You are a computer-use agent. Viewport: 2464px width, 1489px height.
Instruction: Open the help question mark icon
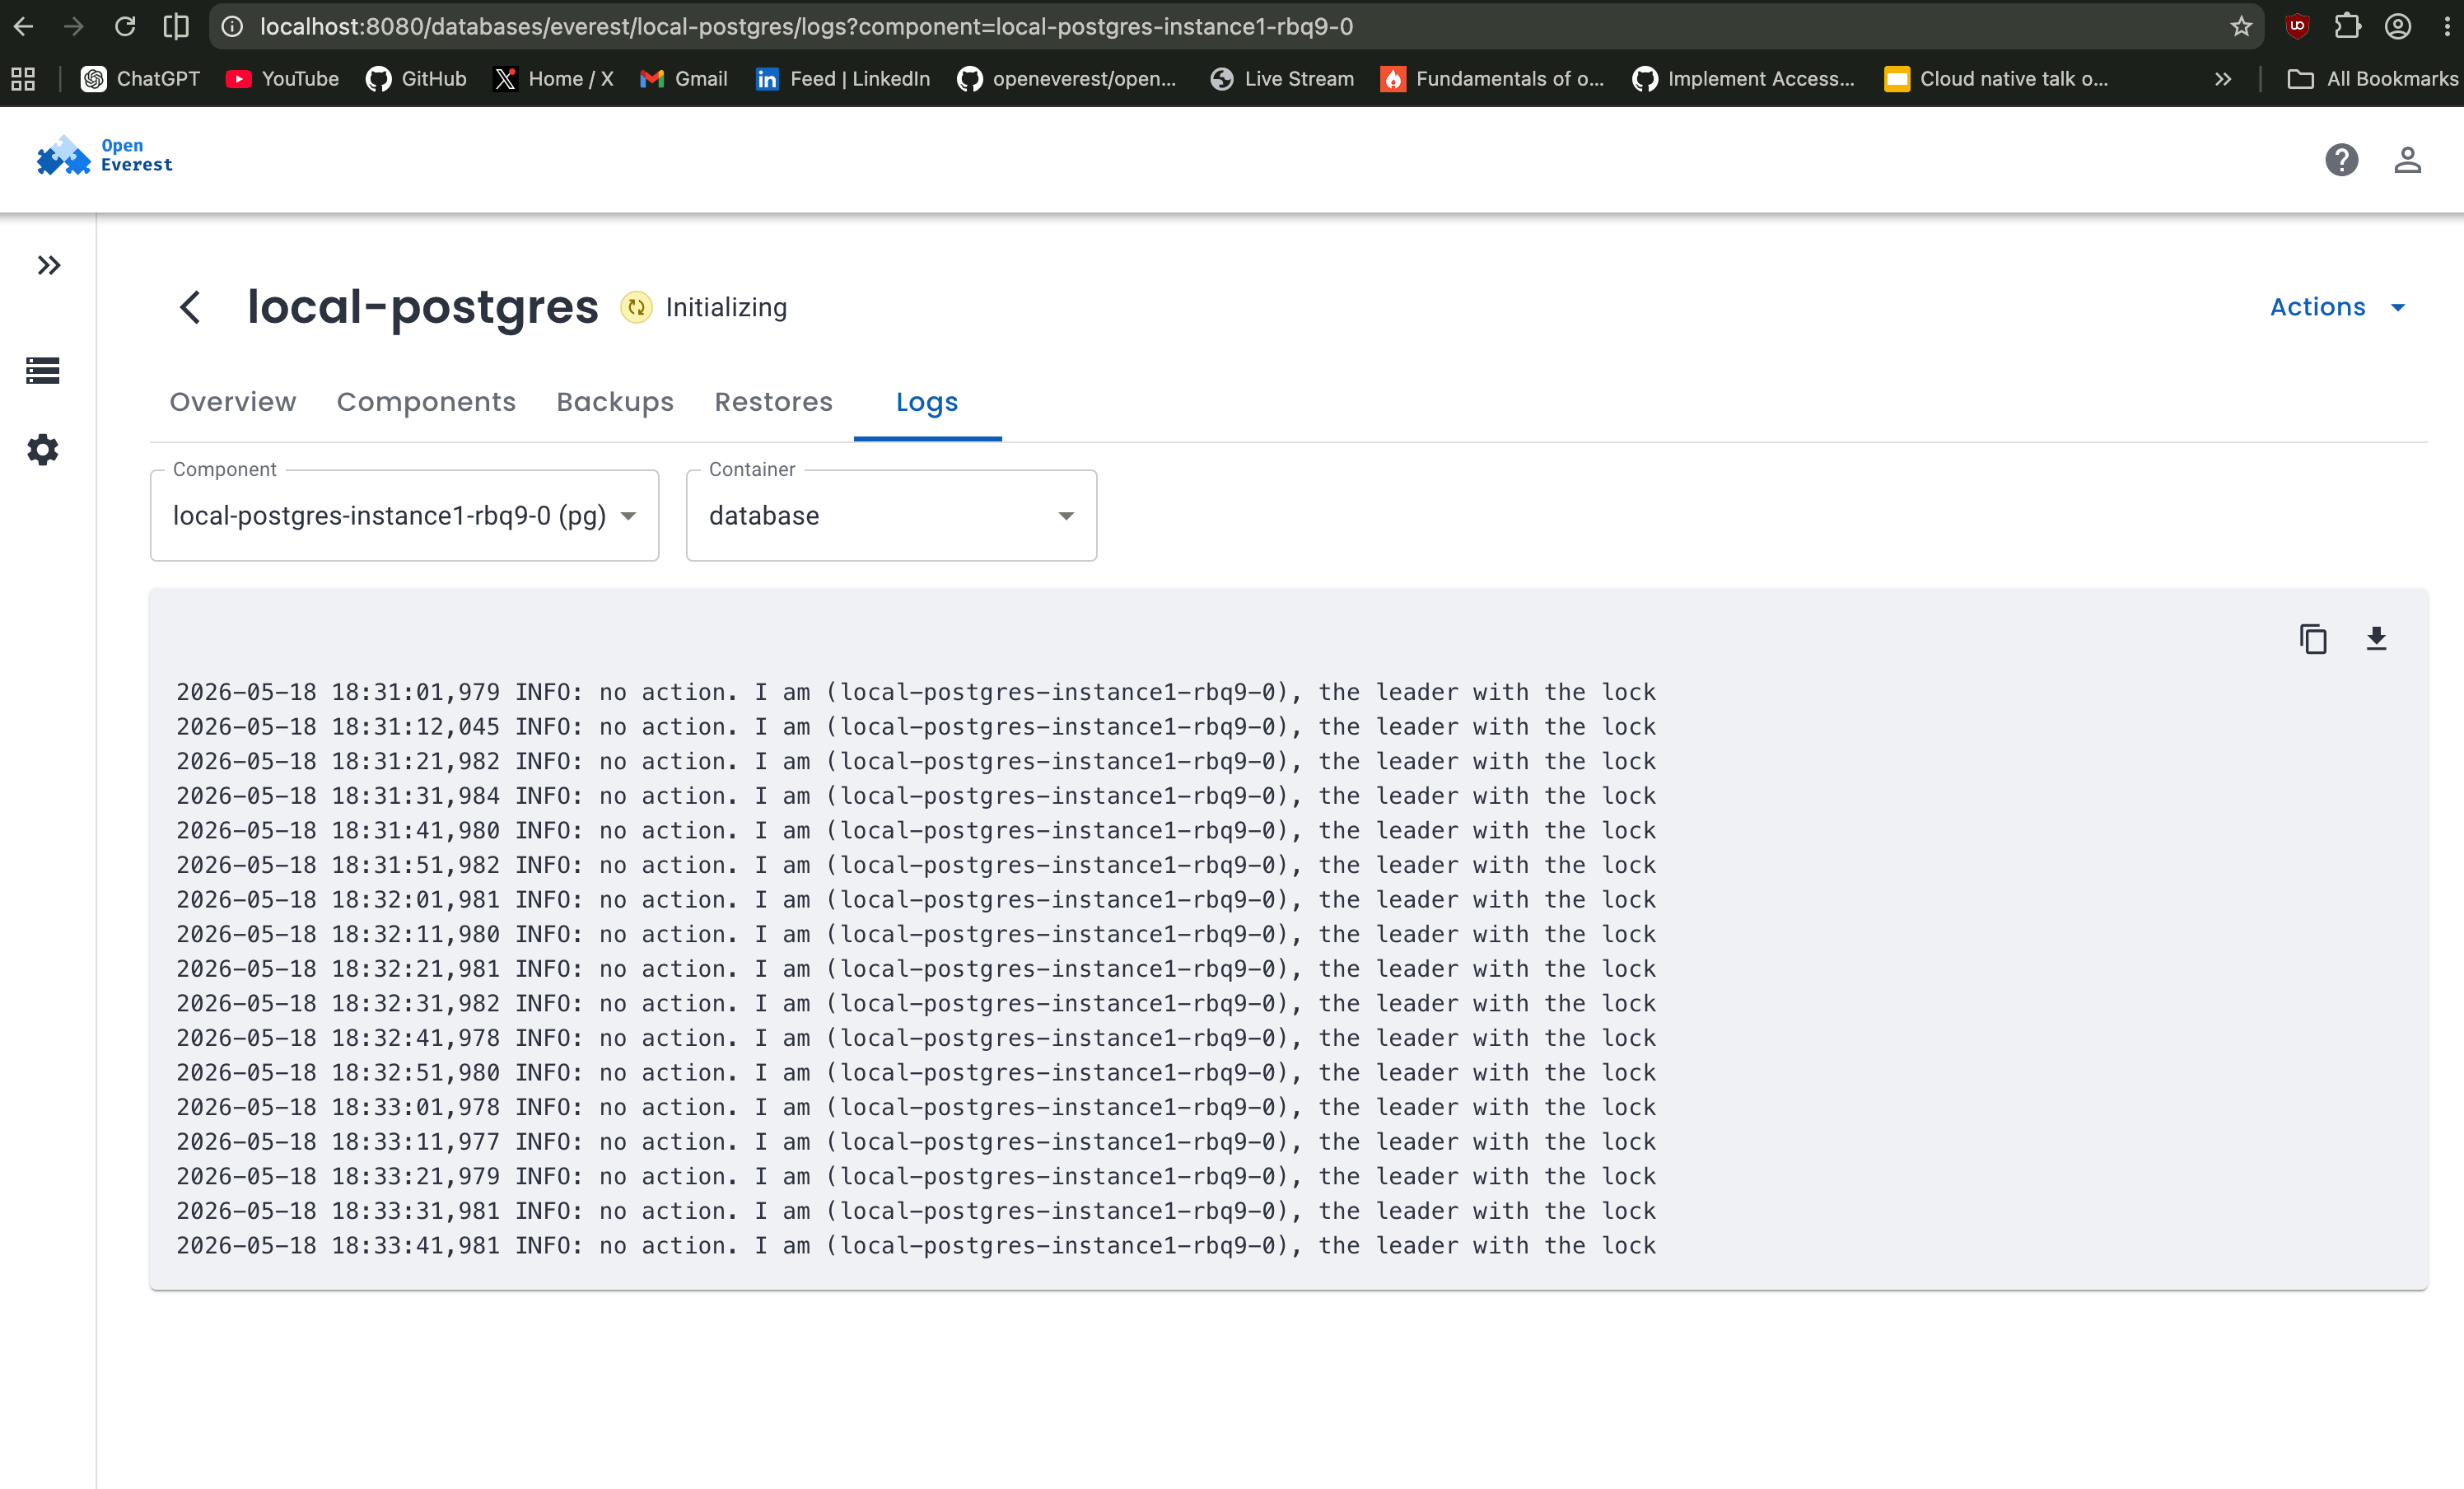point(2341,160)
